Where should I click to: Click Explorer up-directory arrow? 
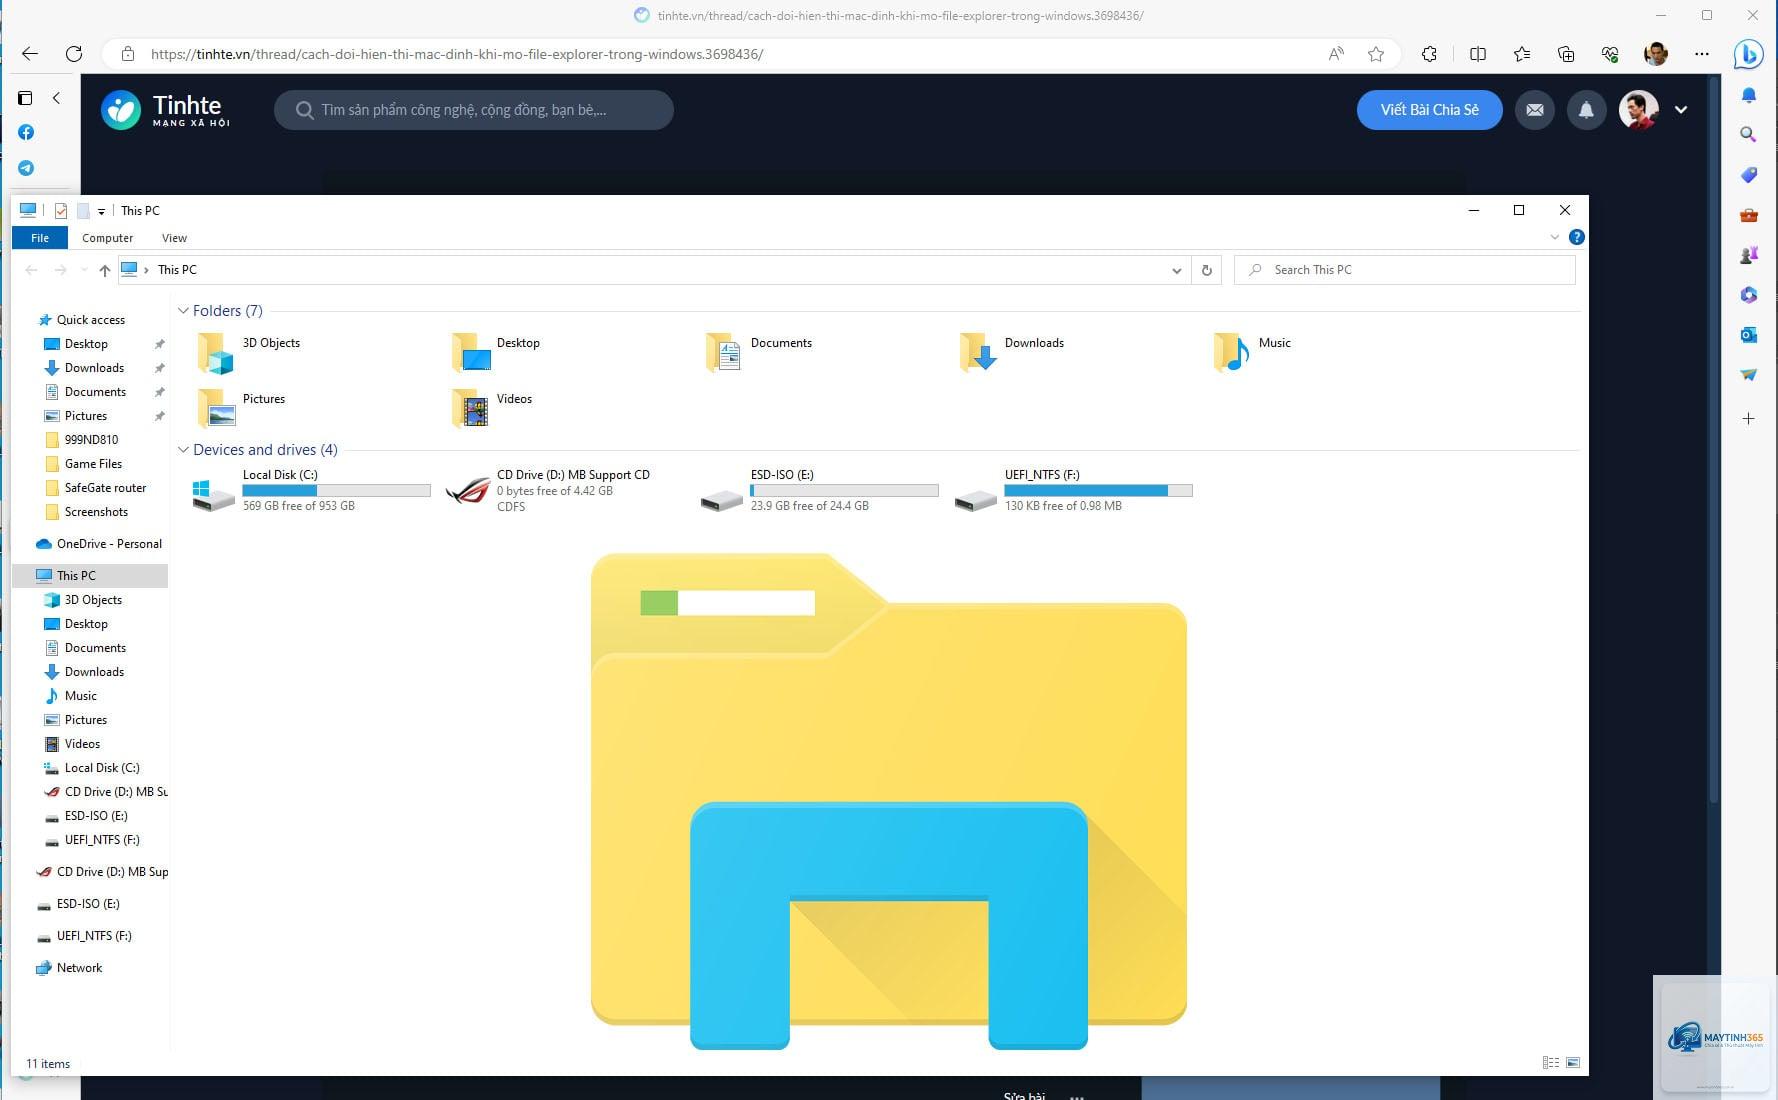click(105, 270)
